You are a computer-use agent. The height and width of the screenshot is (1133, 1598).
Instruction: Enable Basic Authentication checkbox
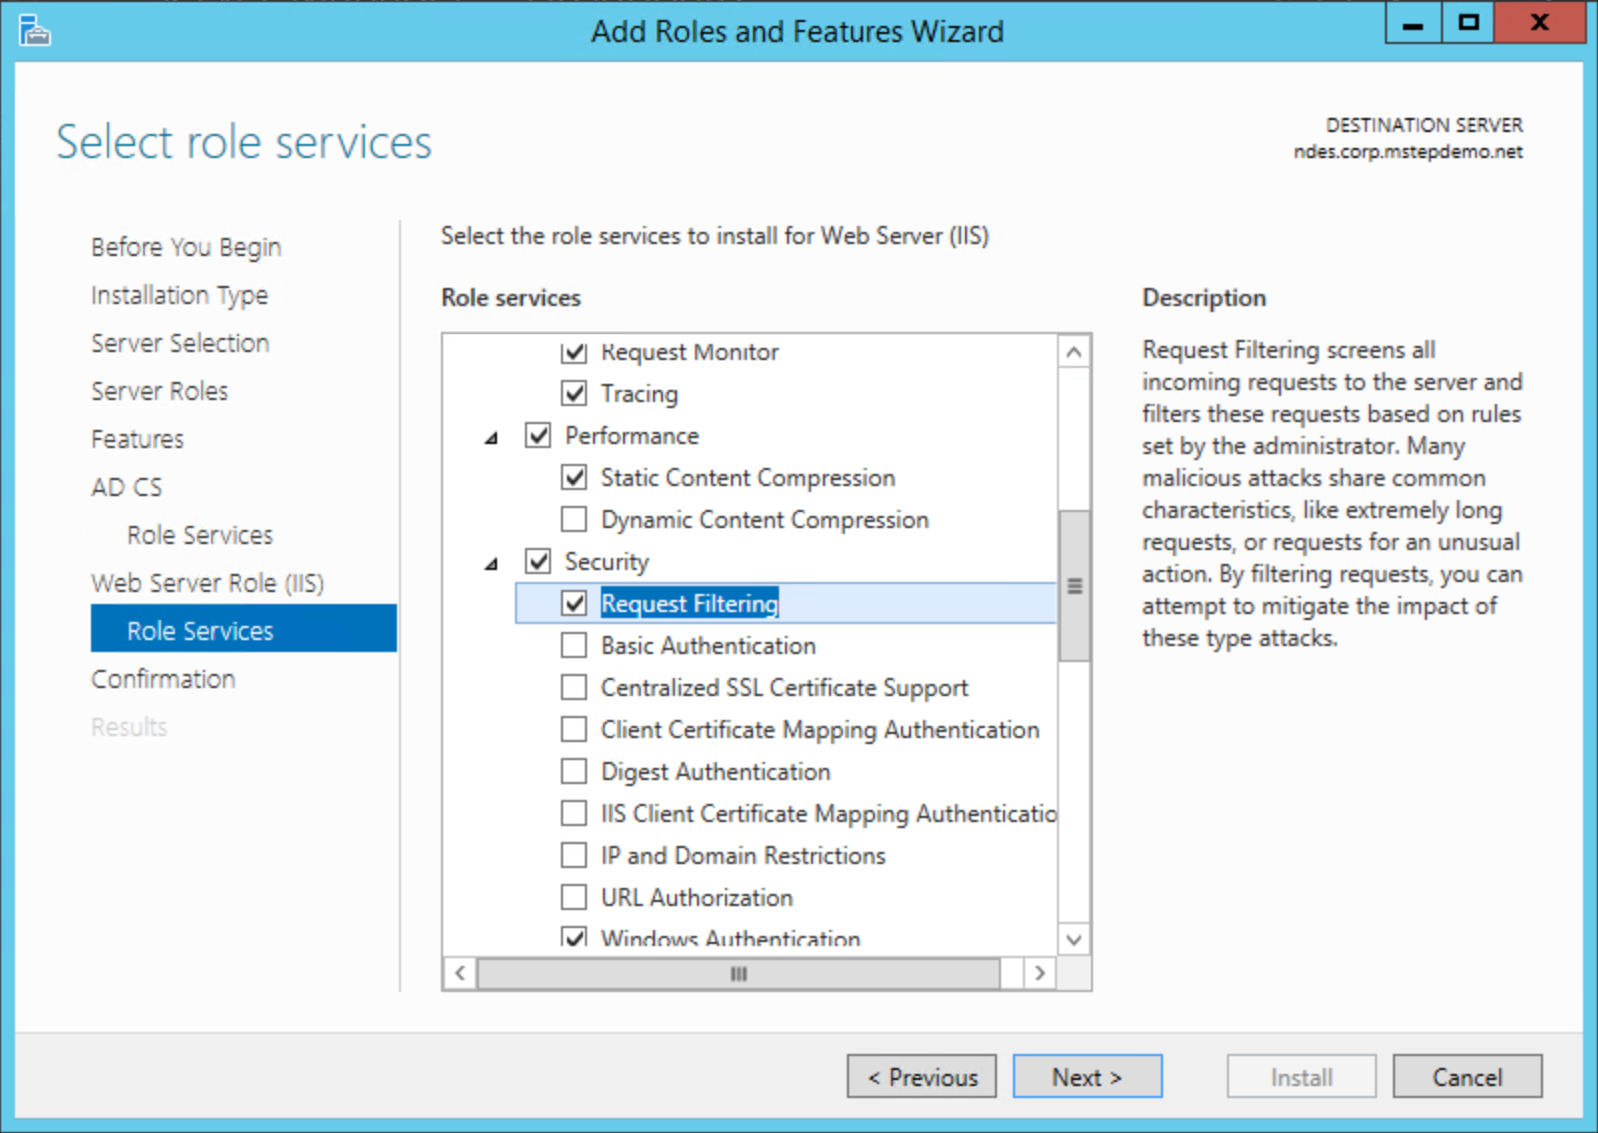[x=574, y=646]
